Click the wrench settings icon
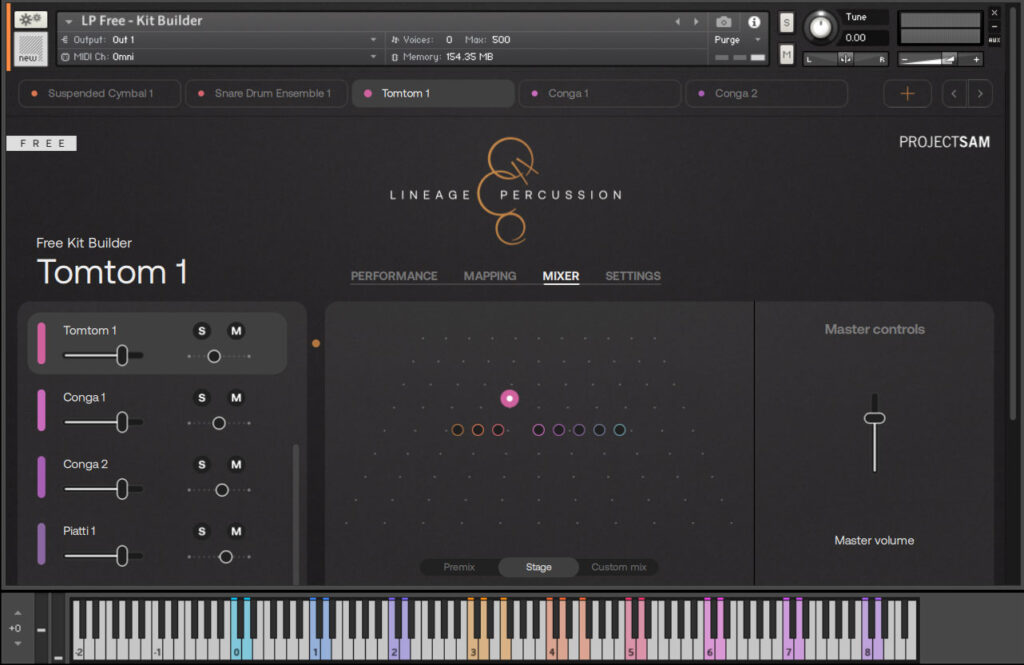This screenshot has height=665, width=1024. click(x=30, y=20)
